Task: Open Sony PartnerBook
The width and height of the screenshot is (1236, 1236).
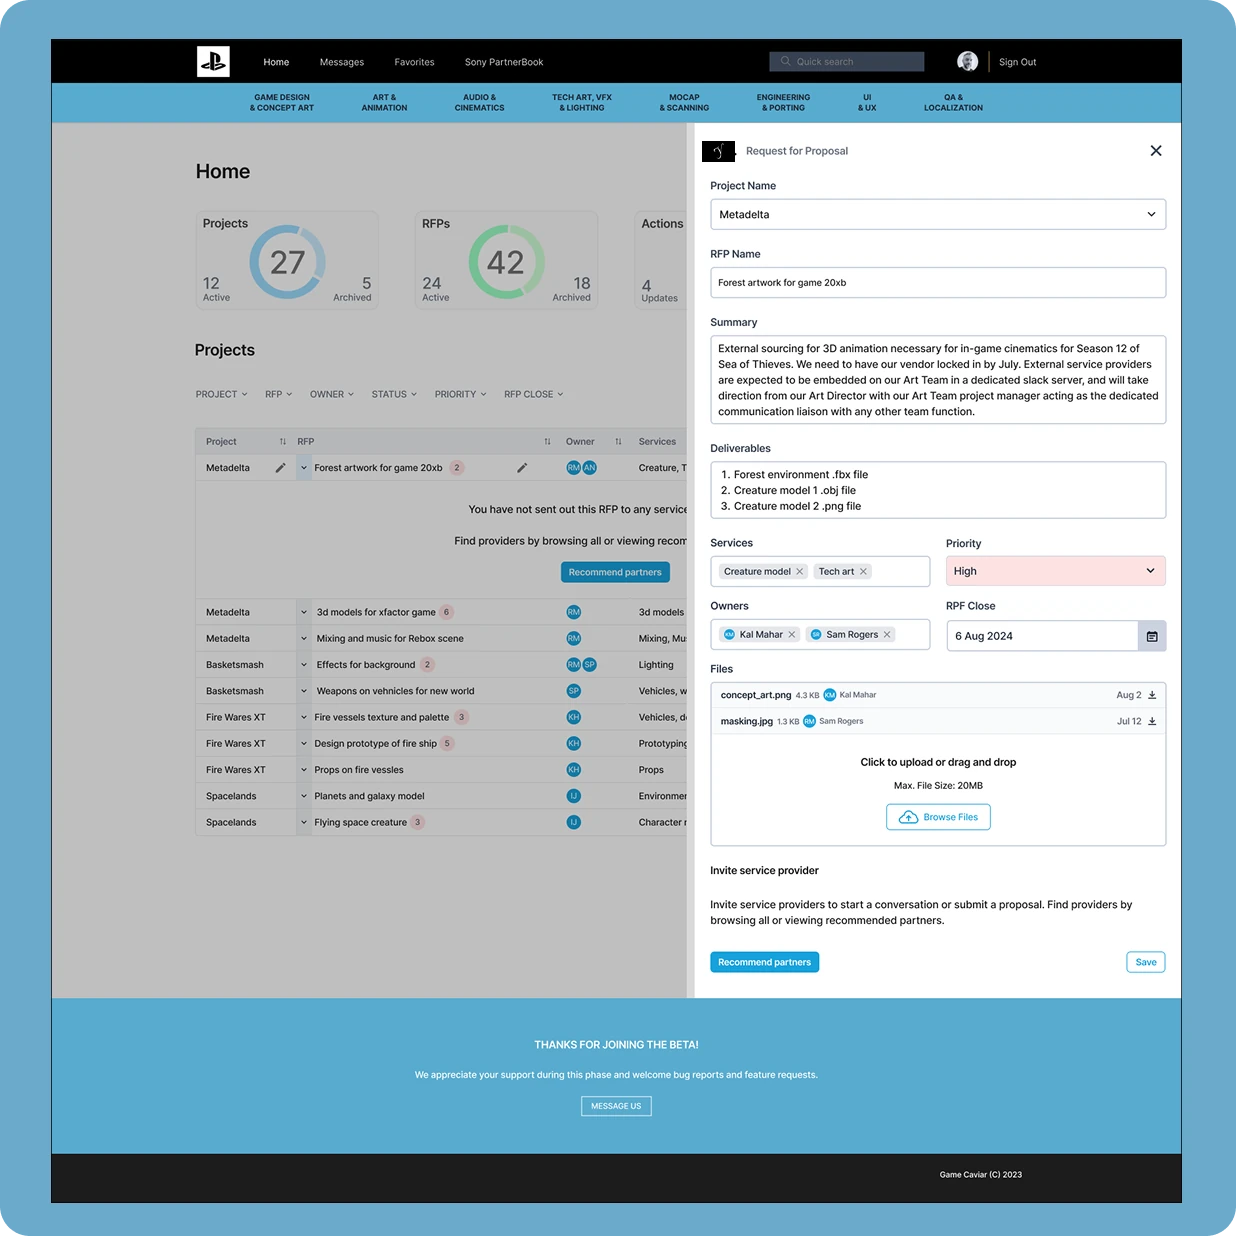Action: pos(504,62)
